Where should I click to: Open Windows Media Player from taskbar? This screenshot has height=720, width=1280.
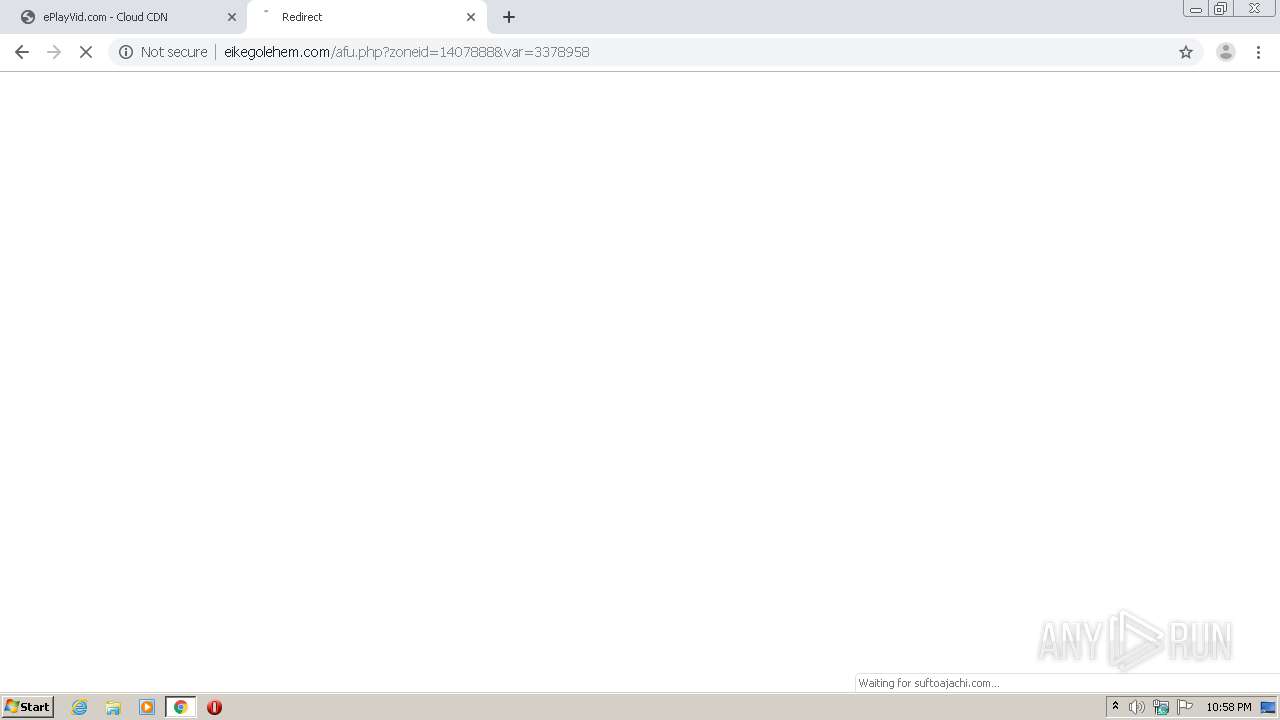(147, 707)
